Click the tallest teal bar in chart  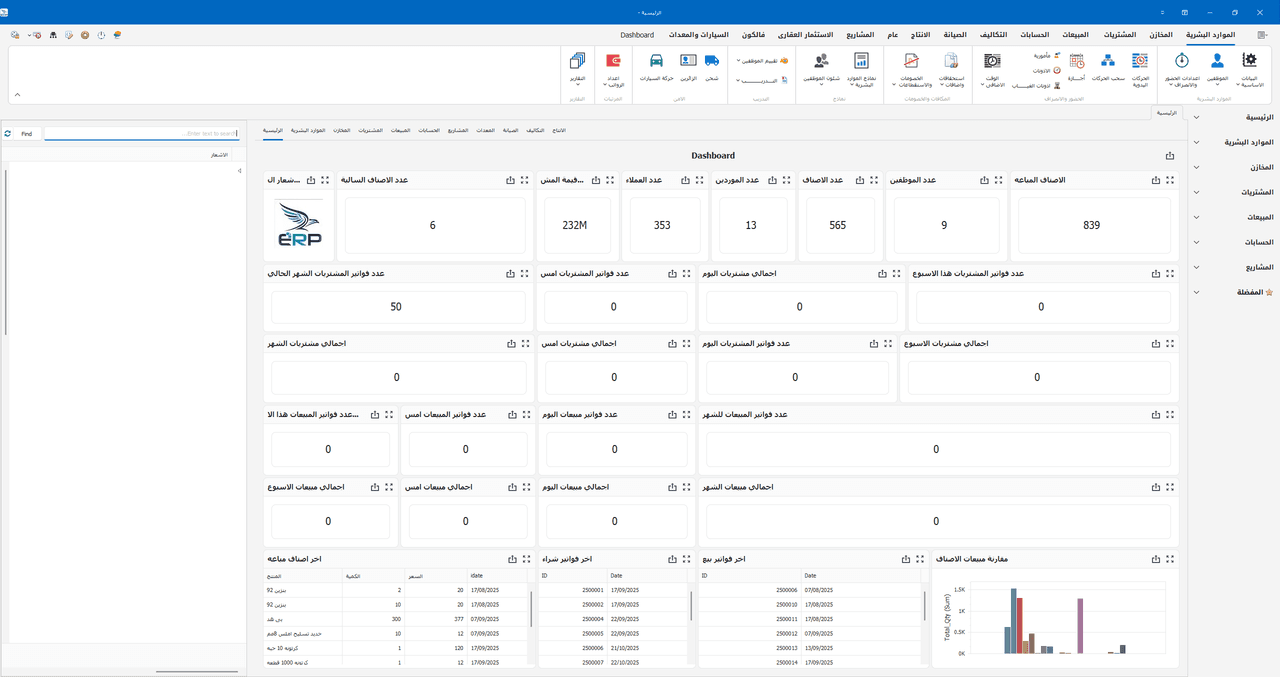(1013, 621)
